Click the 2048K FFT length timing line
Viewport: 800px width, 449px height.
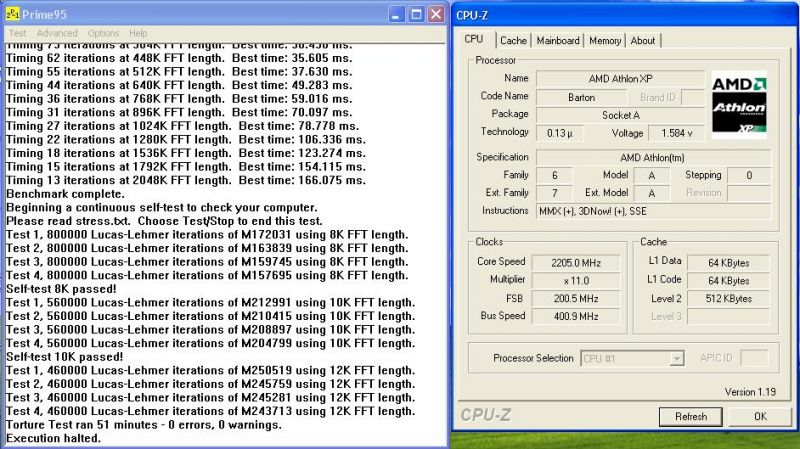pyautogui.click(x=186, y=180)
